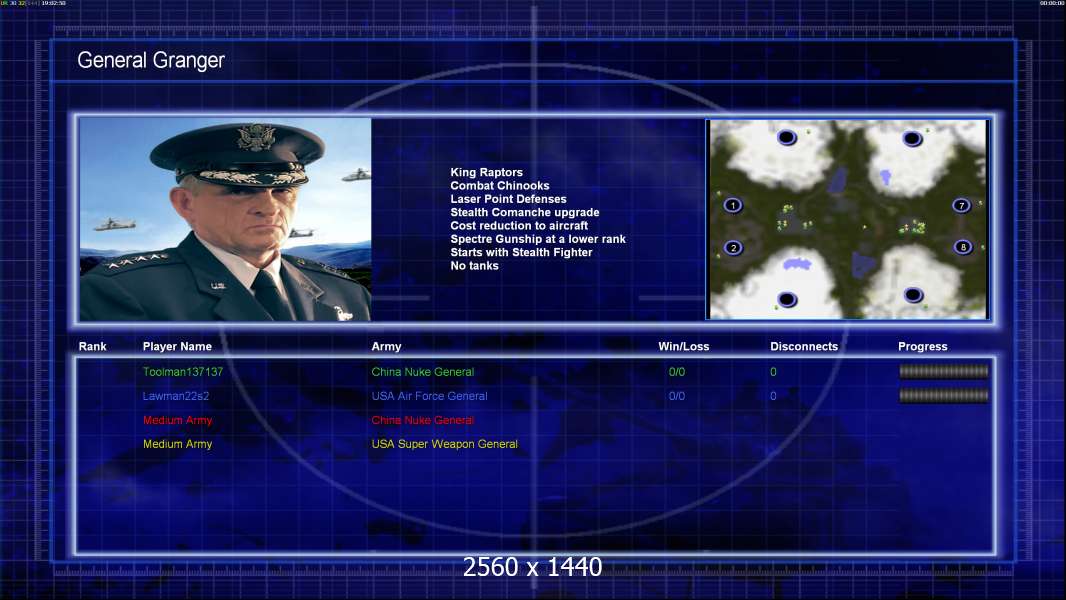Click the Win/Loss column header
1066x600 pixels.
683,347
